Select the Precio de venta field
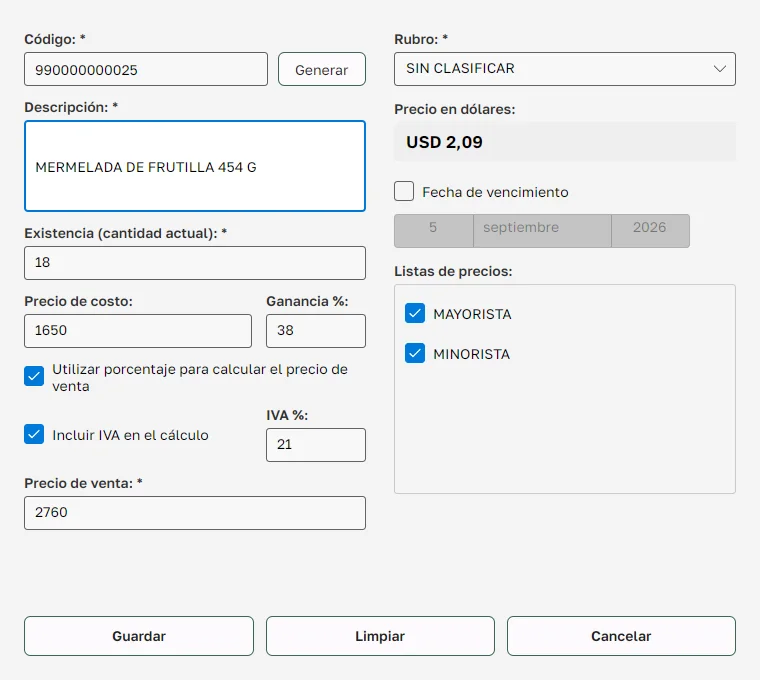The image size is (760, 680). tap(195, 513)
